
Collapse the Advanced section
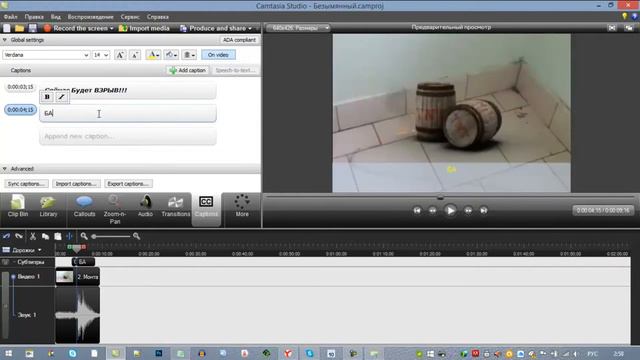(x=5, y=169)
